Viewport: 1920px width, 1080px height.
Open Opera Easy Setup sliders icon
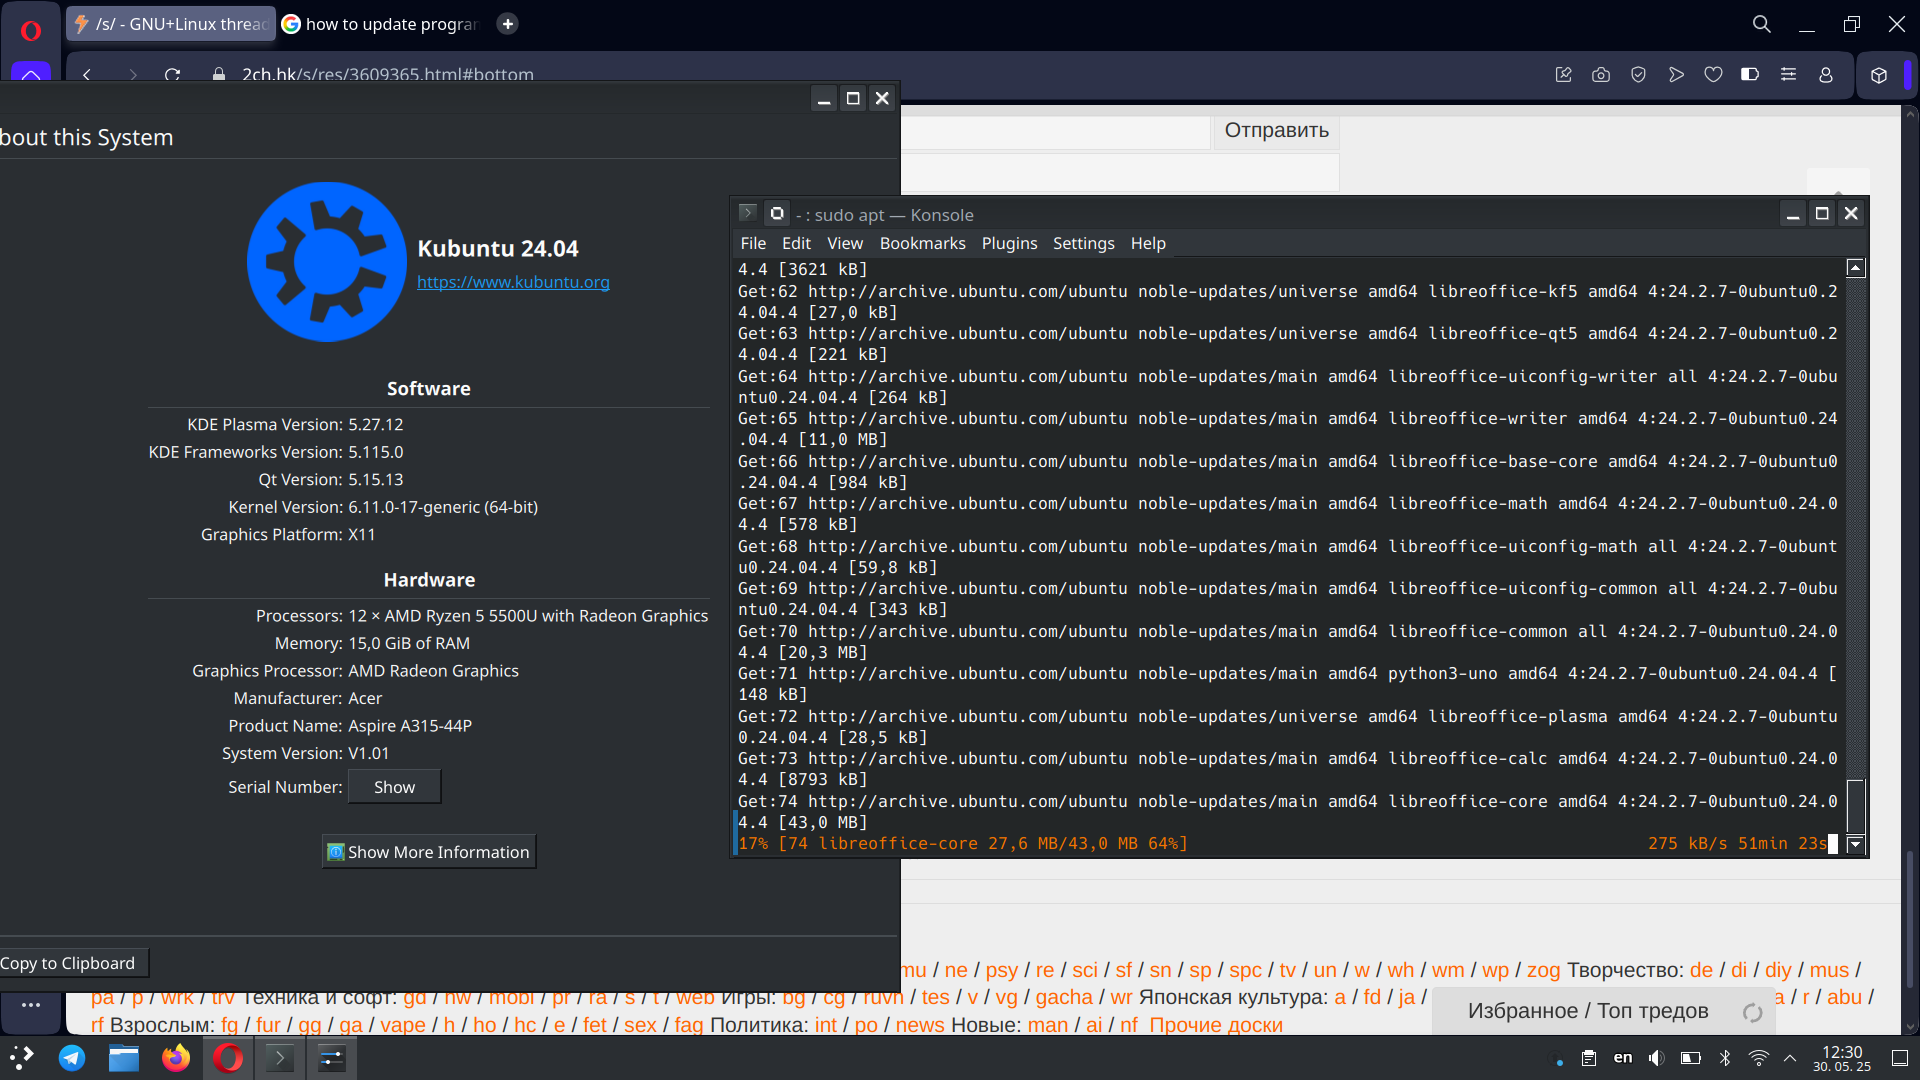coord(1788,75)
